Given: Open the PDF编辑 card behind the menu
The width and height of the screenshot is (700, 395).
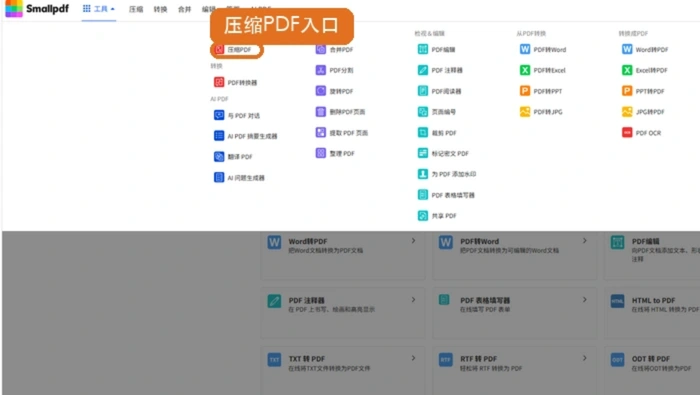Looking at the screenshot, I should coord(652,256).
